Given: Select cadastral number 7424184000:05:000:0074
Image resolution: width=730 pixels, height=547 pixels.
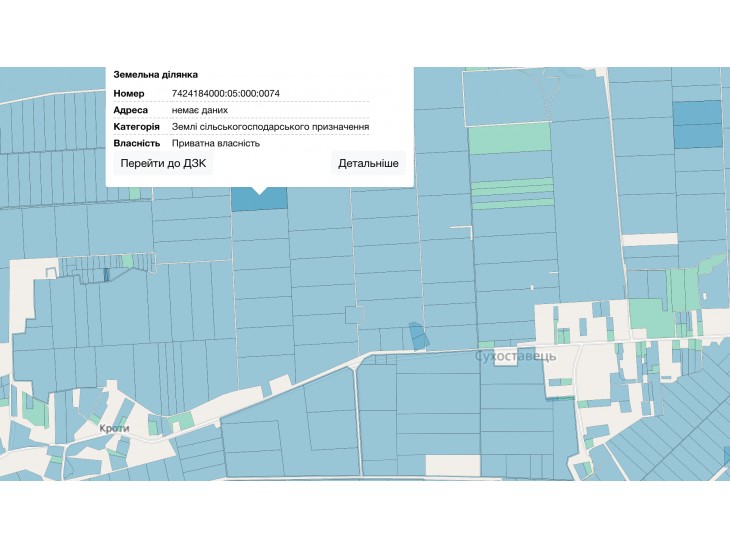Looking at the screenshot, I should pos(226,94).
